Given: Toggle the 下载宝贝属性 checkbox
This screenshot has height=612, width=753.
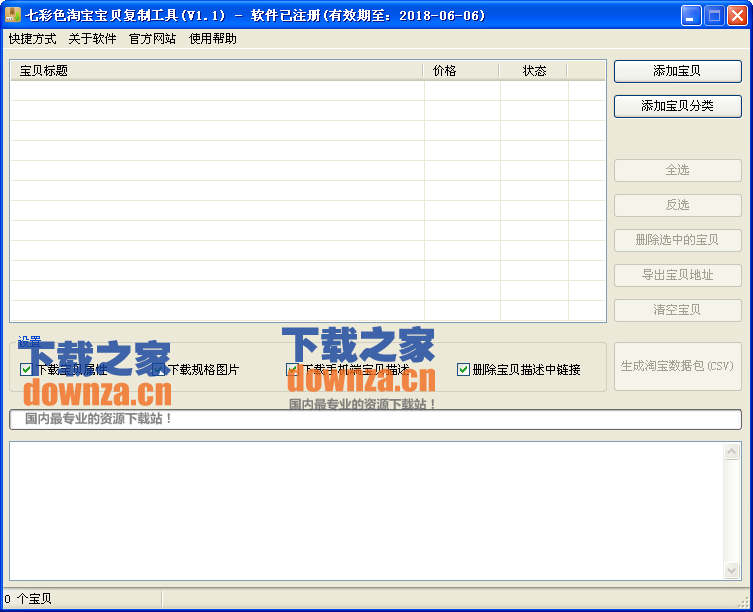Looking at the screenshot, I should click(26, 369).
